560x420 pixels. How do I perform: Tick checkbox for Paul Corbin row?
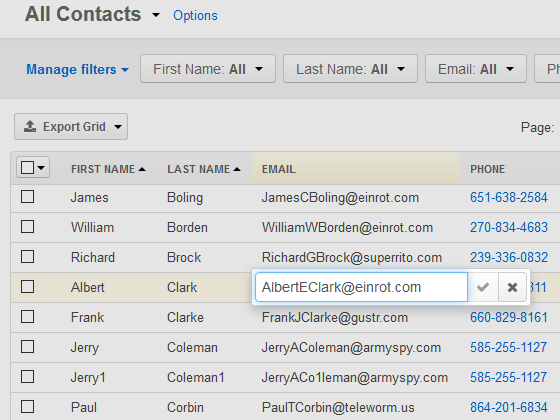coord(28,407)
